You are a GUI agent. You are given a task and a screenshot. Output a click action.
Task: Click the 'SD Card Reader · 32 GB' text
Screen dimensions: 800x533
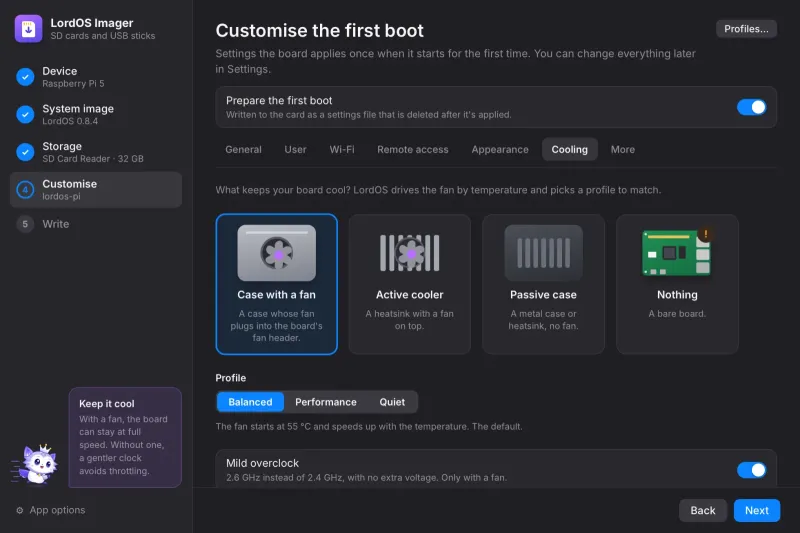point(93,159)
